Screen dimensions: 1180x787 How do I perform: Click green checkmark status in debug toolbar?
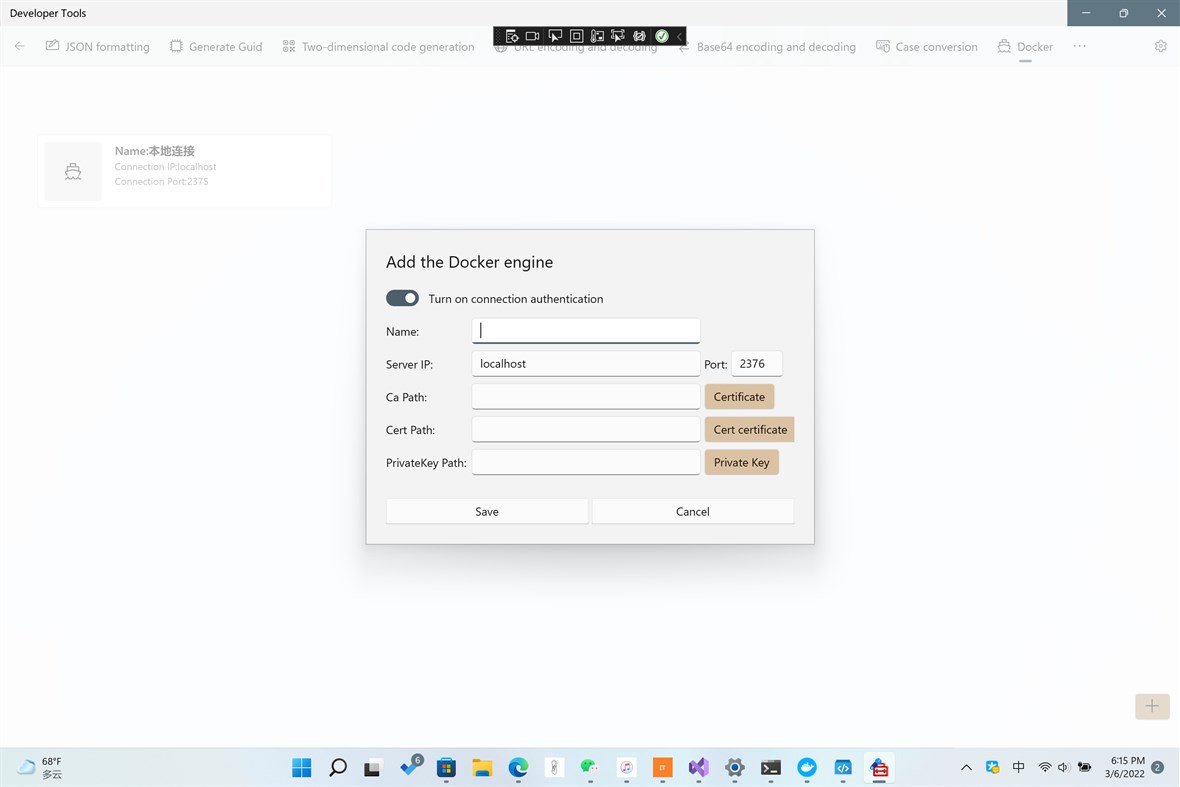pyautogui.click(x=661, y=35)
